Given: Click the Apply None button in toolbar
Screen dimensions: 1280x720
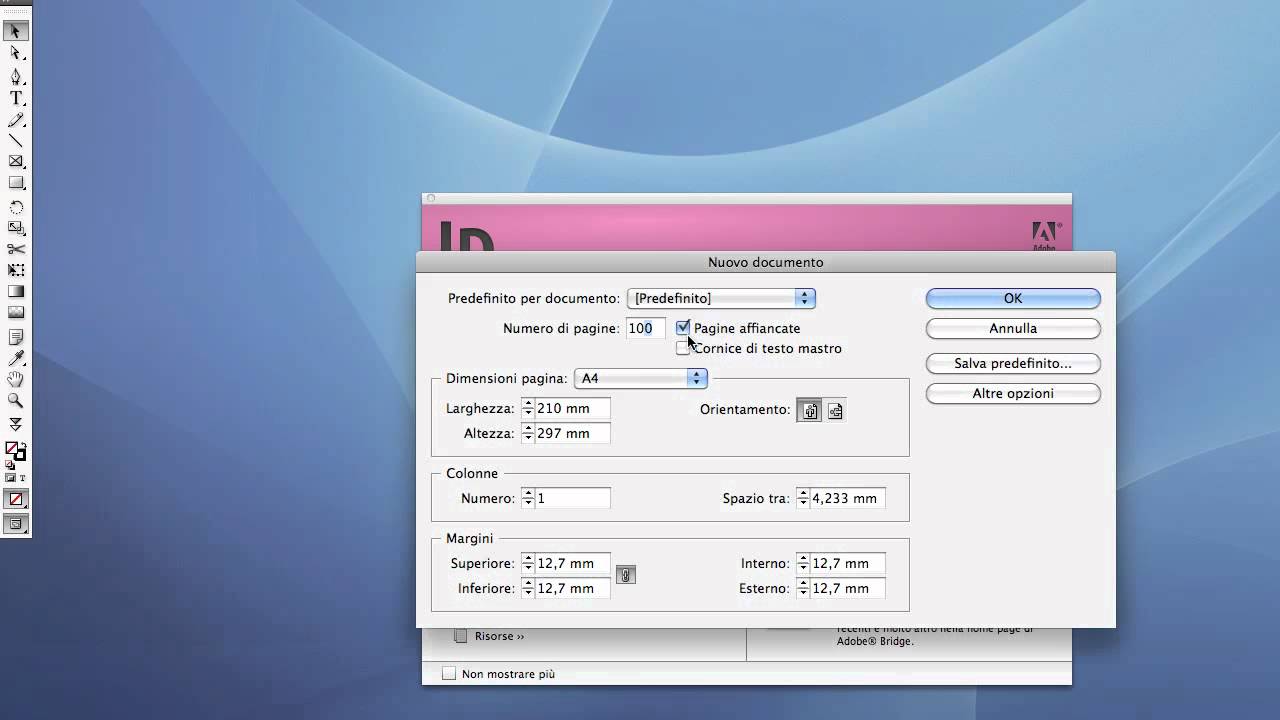Looking at the screenshot, I should [x=16, y=499].
